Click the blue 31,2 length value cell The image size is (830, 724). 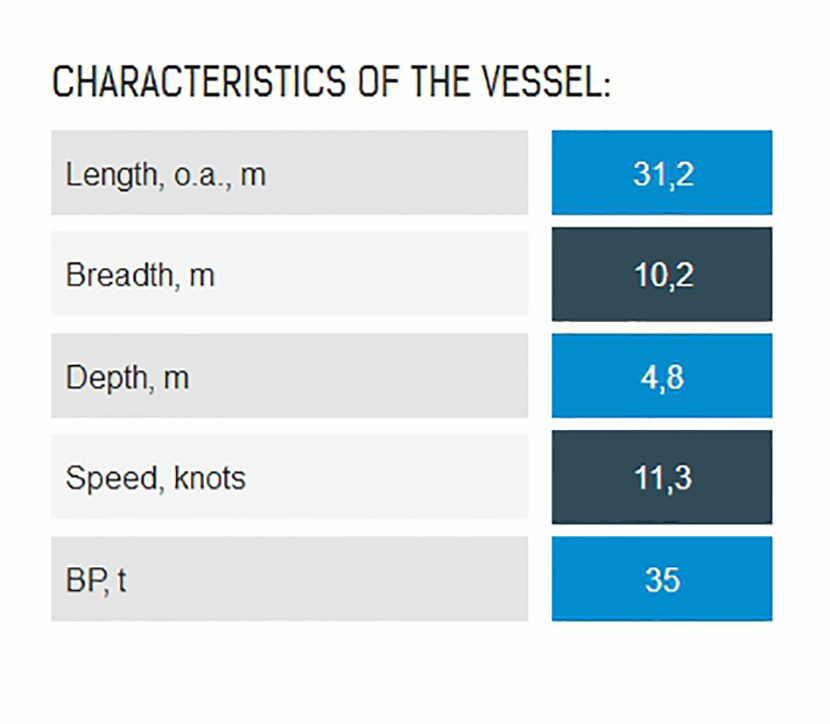662,173
